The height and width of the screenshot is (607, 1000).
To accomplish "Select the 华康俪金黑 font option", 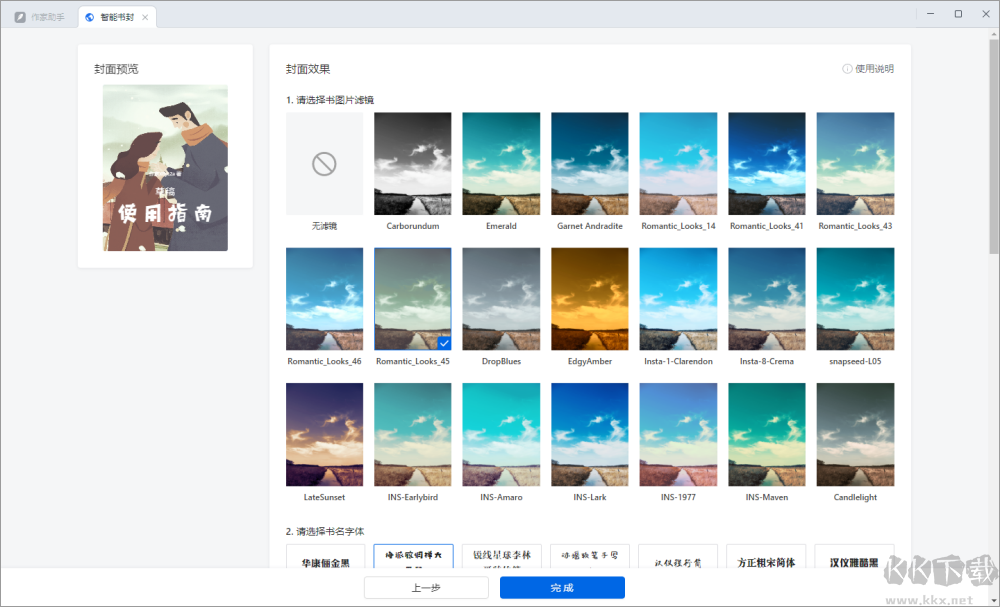I will click(324, 558).
